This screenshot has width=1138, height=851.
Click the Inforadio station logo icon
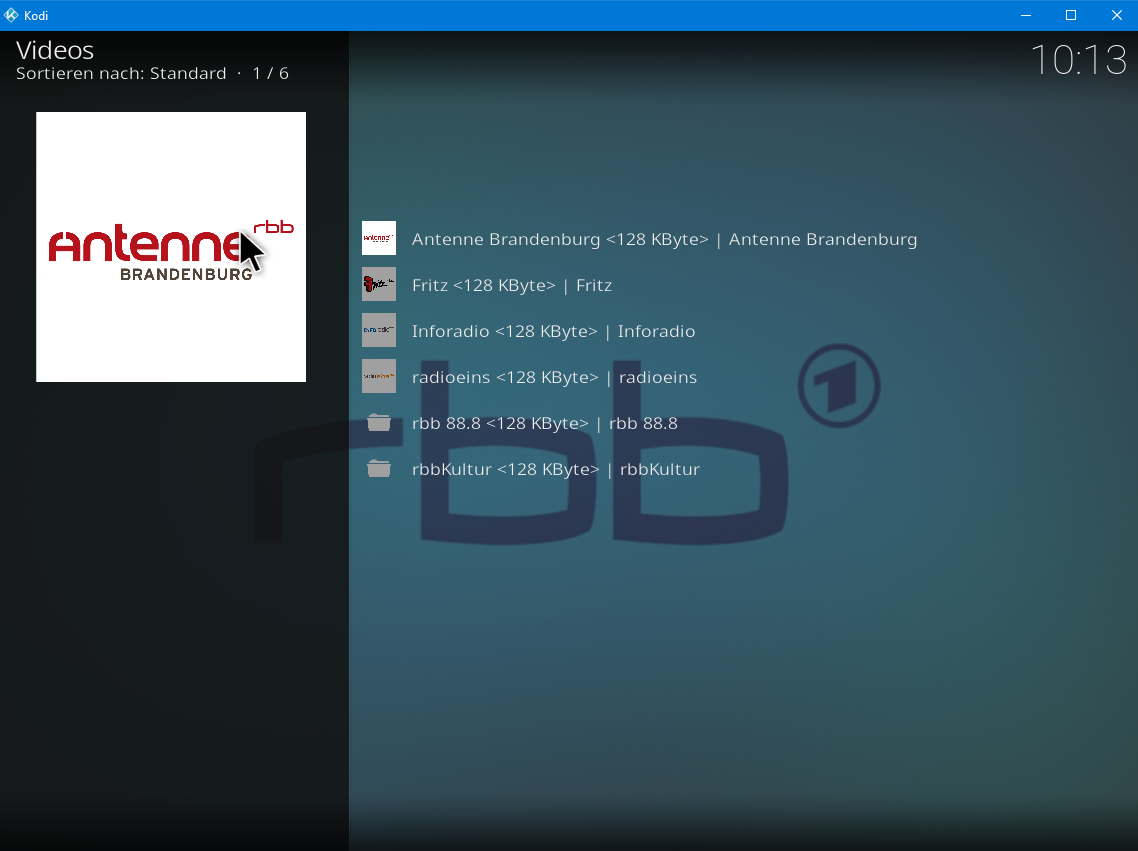(379, 330)
